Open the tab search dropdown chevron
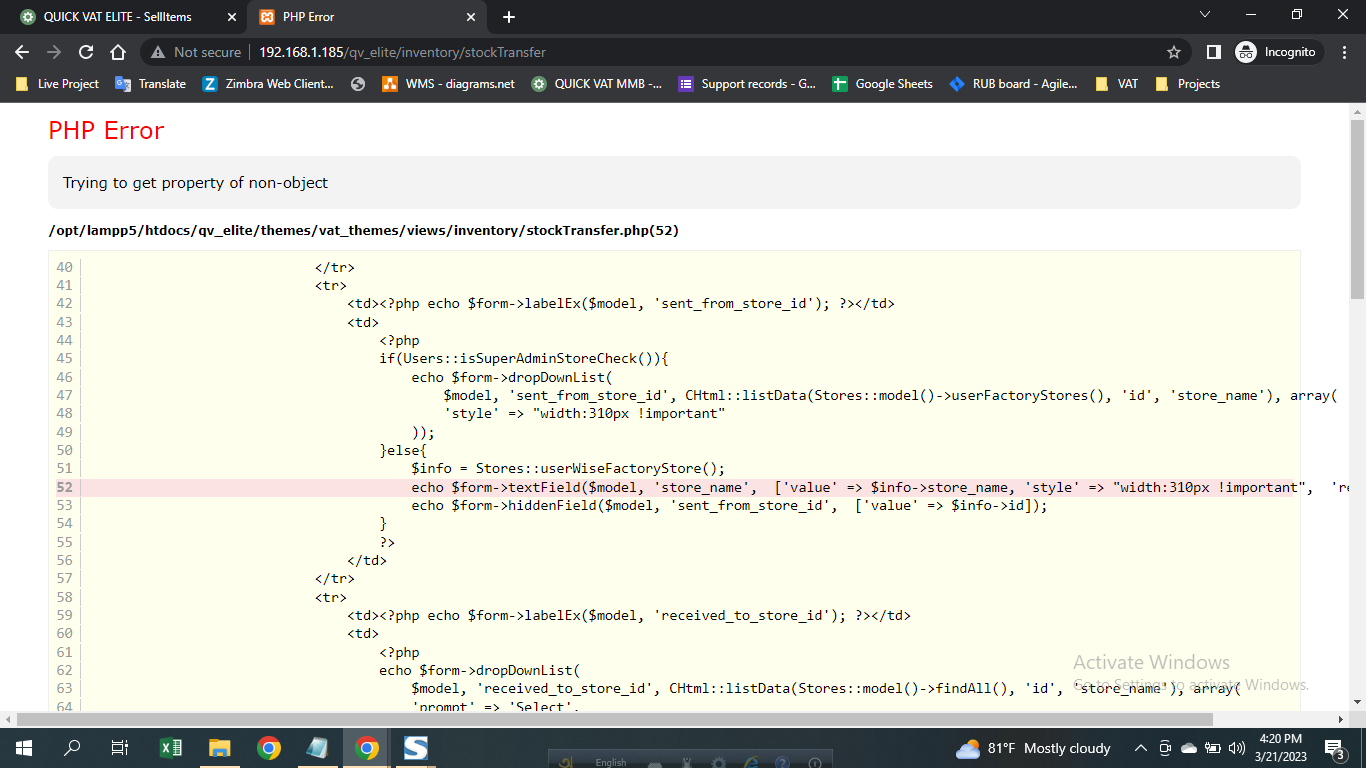Image resolution: width=1366 pixels, height=768 pixels. (x=1205, y=14)
